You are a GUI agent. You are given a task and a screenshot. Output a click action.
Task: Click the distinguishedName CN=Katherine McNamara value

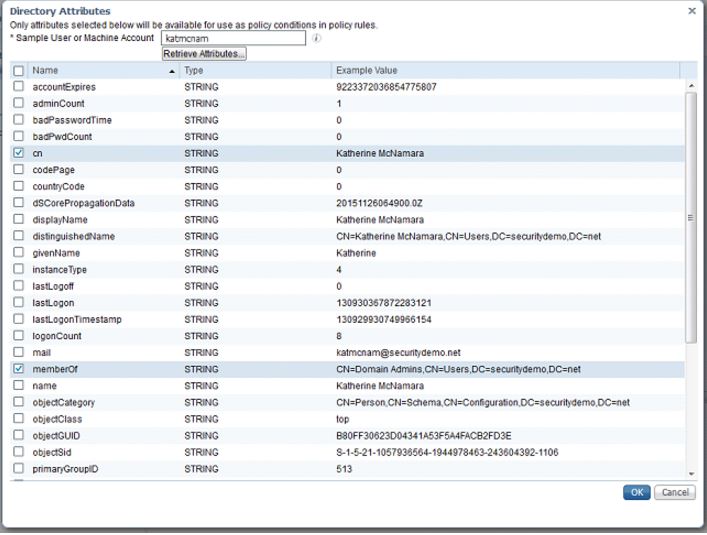[x=468, y=236]
